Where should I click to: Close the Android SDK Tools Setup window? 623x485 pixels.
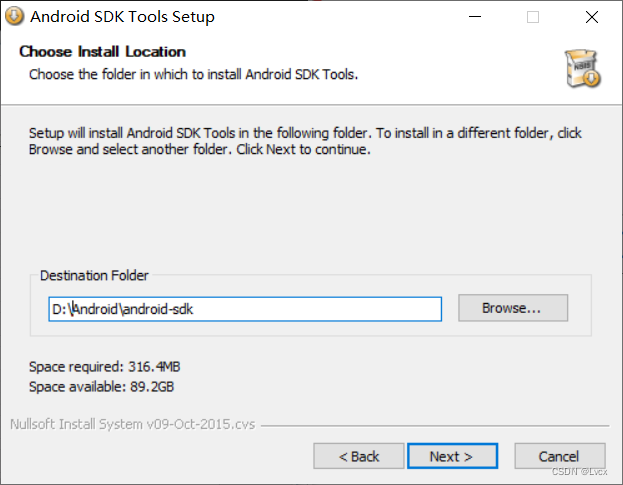point(592,17)
